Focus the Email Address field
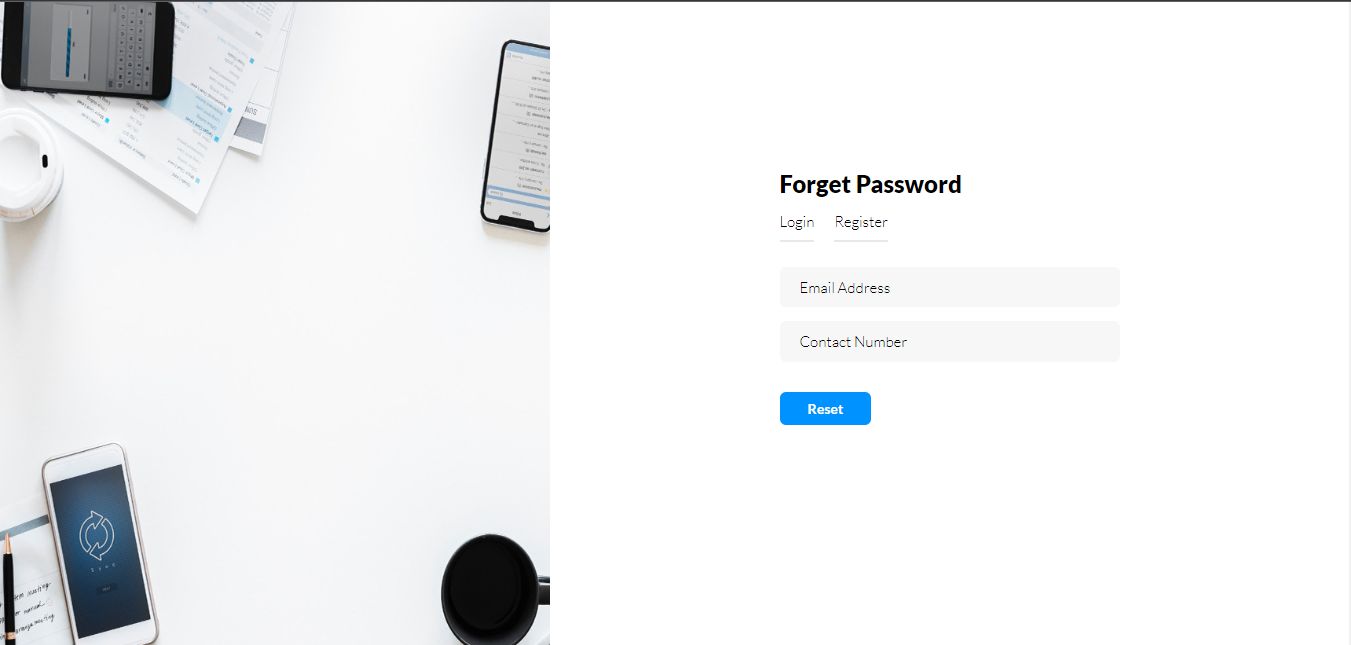The height and width of the screenshot is (645, 1351). point(950,287)
